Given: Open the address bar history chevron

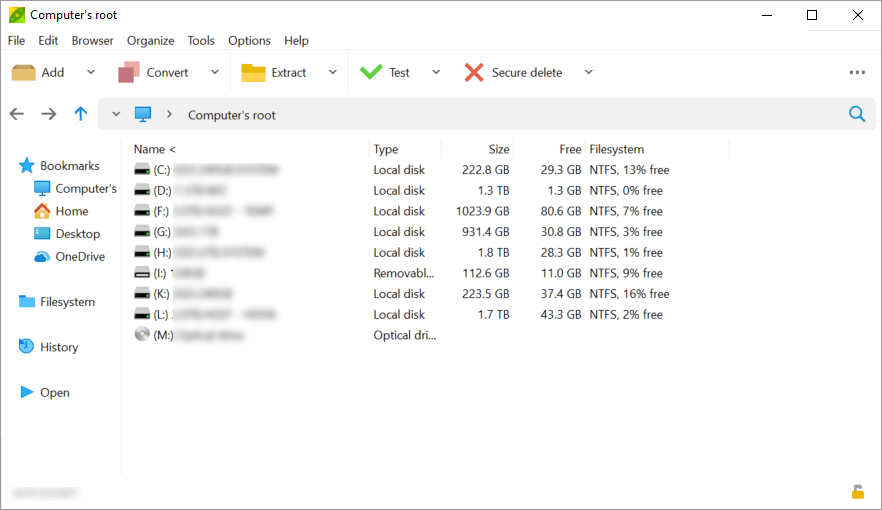Looking at the screenshot, I should tap(116, 114).
